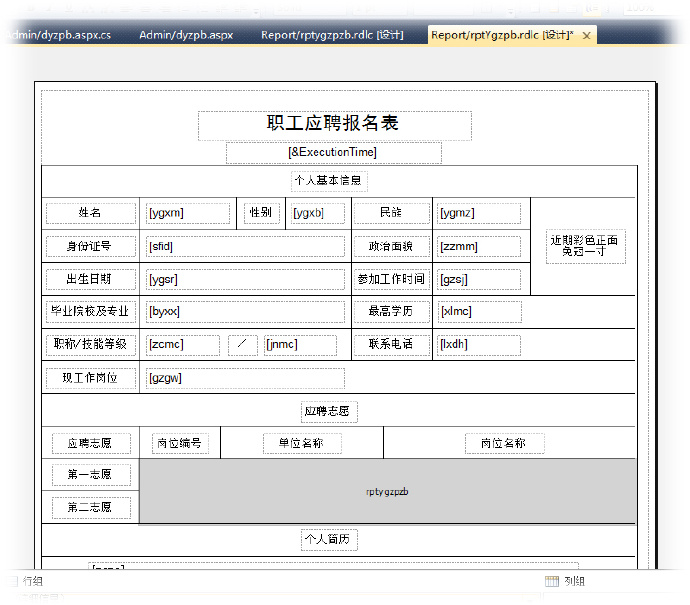Select the 单位名称 column header
Viewport: 690px width, 605px height.
[302, 444]
